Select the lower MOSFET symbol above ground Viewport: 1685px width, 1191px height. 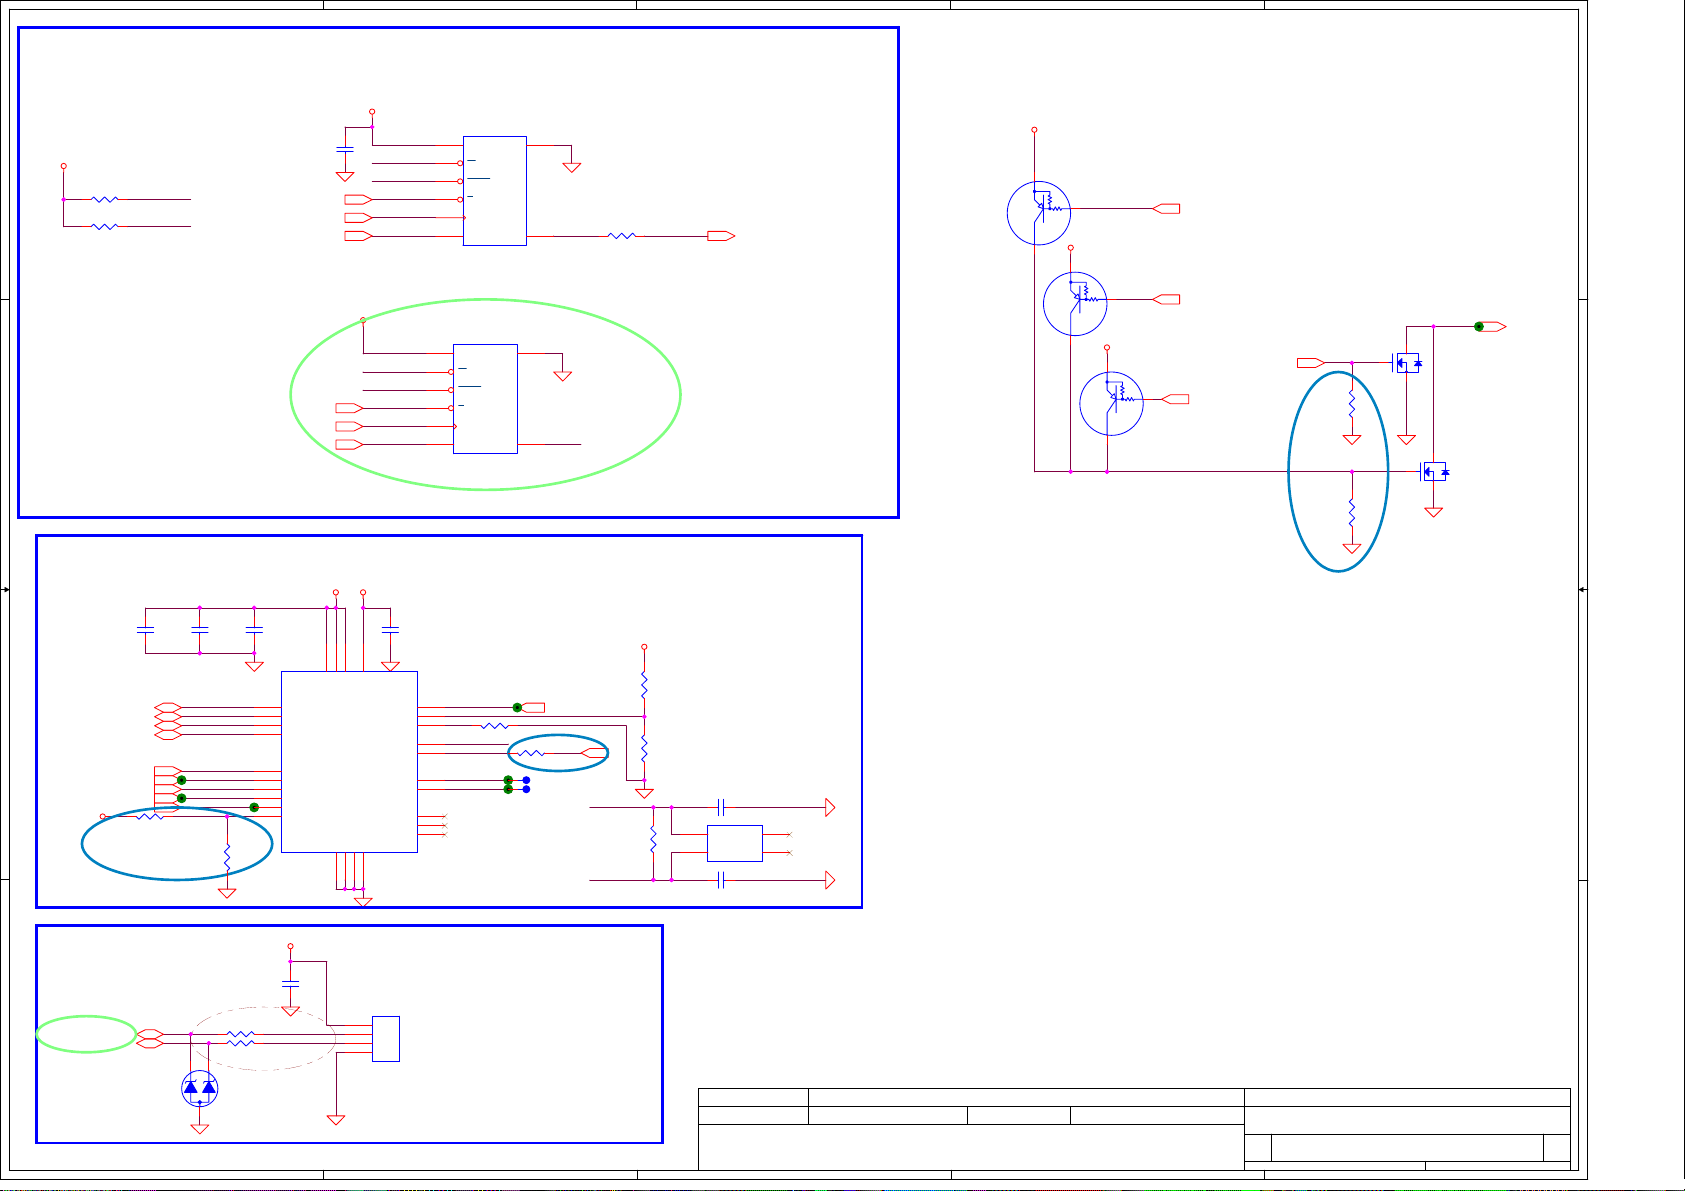(1435, 471)
